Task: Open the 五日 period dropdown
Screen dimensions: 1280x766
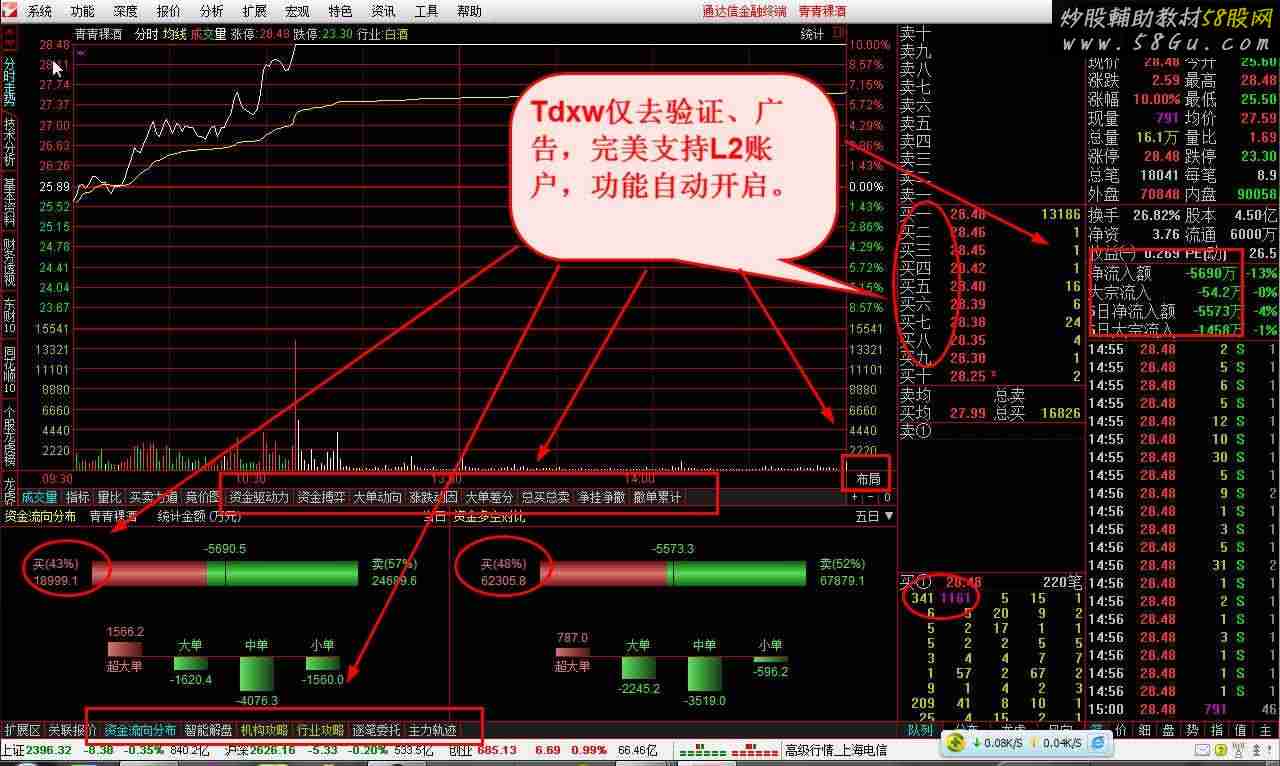Action: (874, 516)
